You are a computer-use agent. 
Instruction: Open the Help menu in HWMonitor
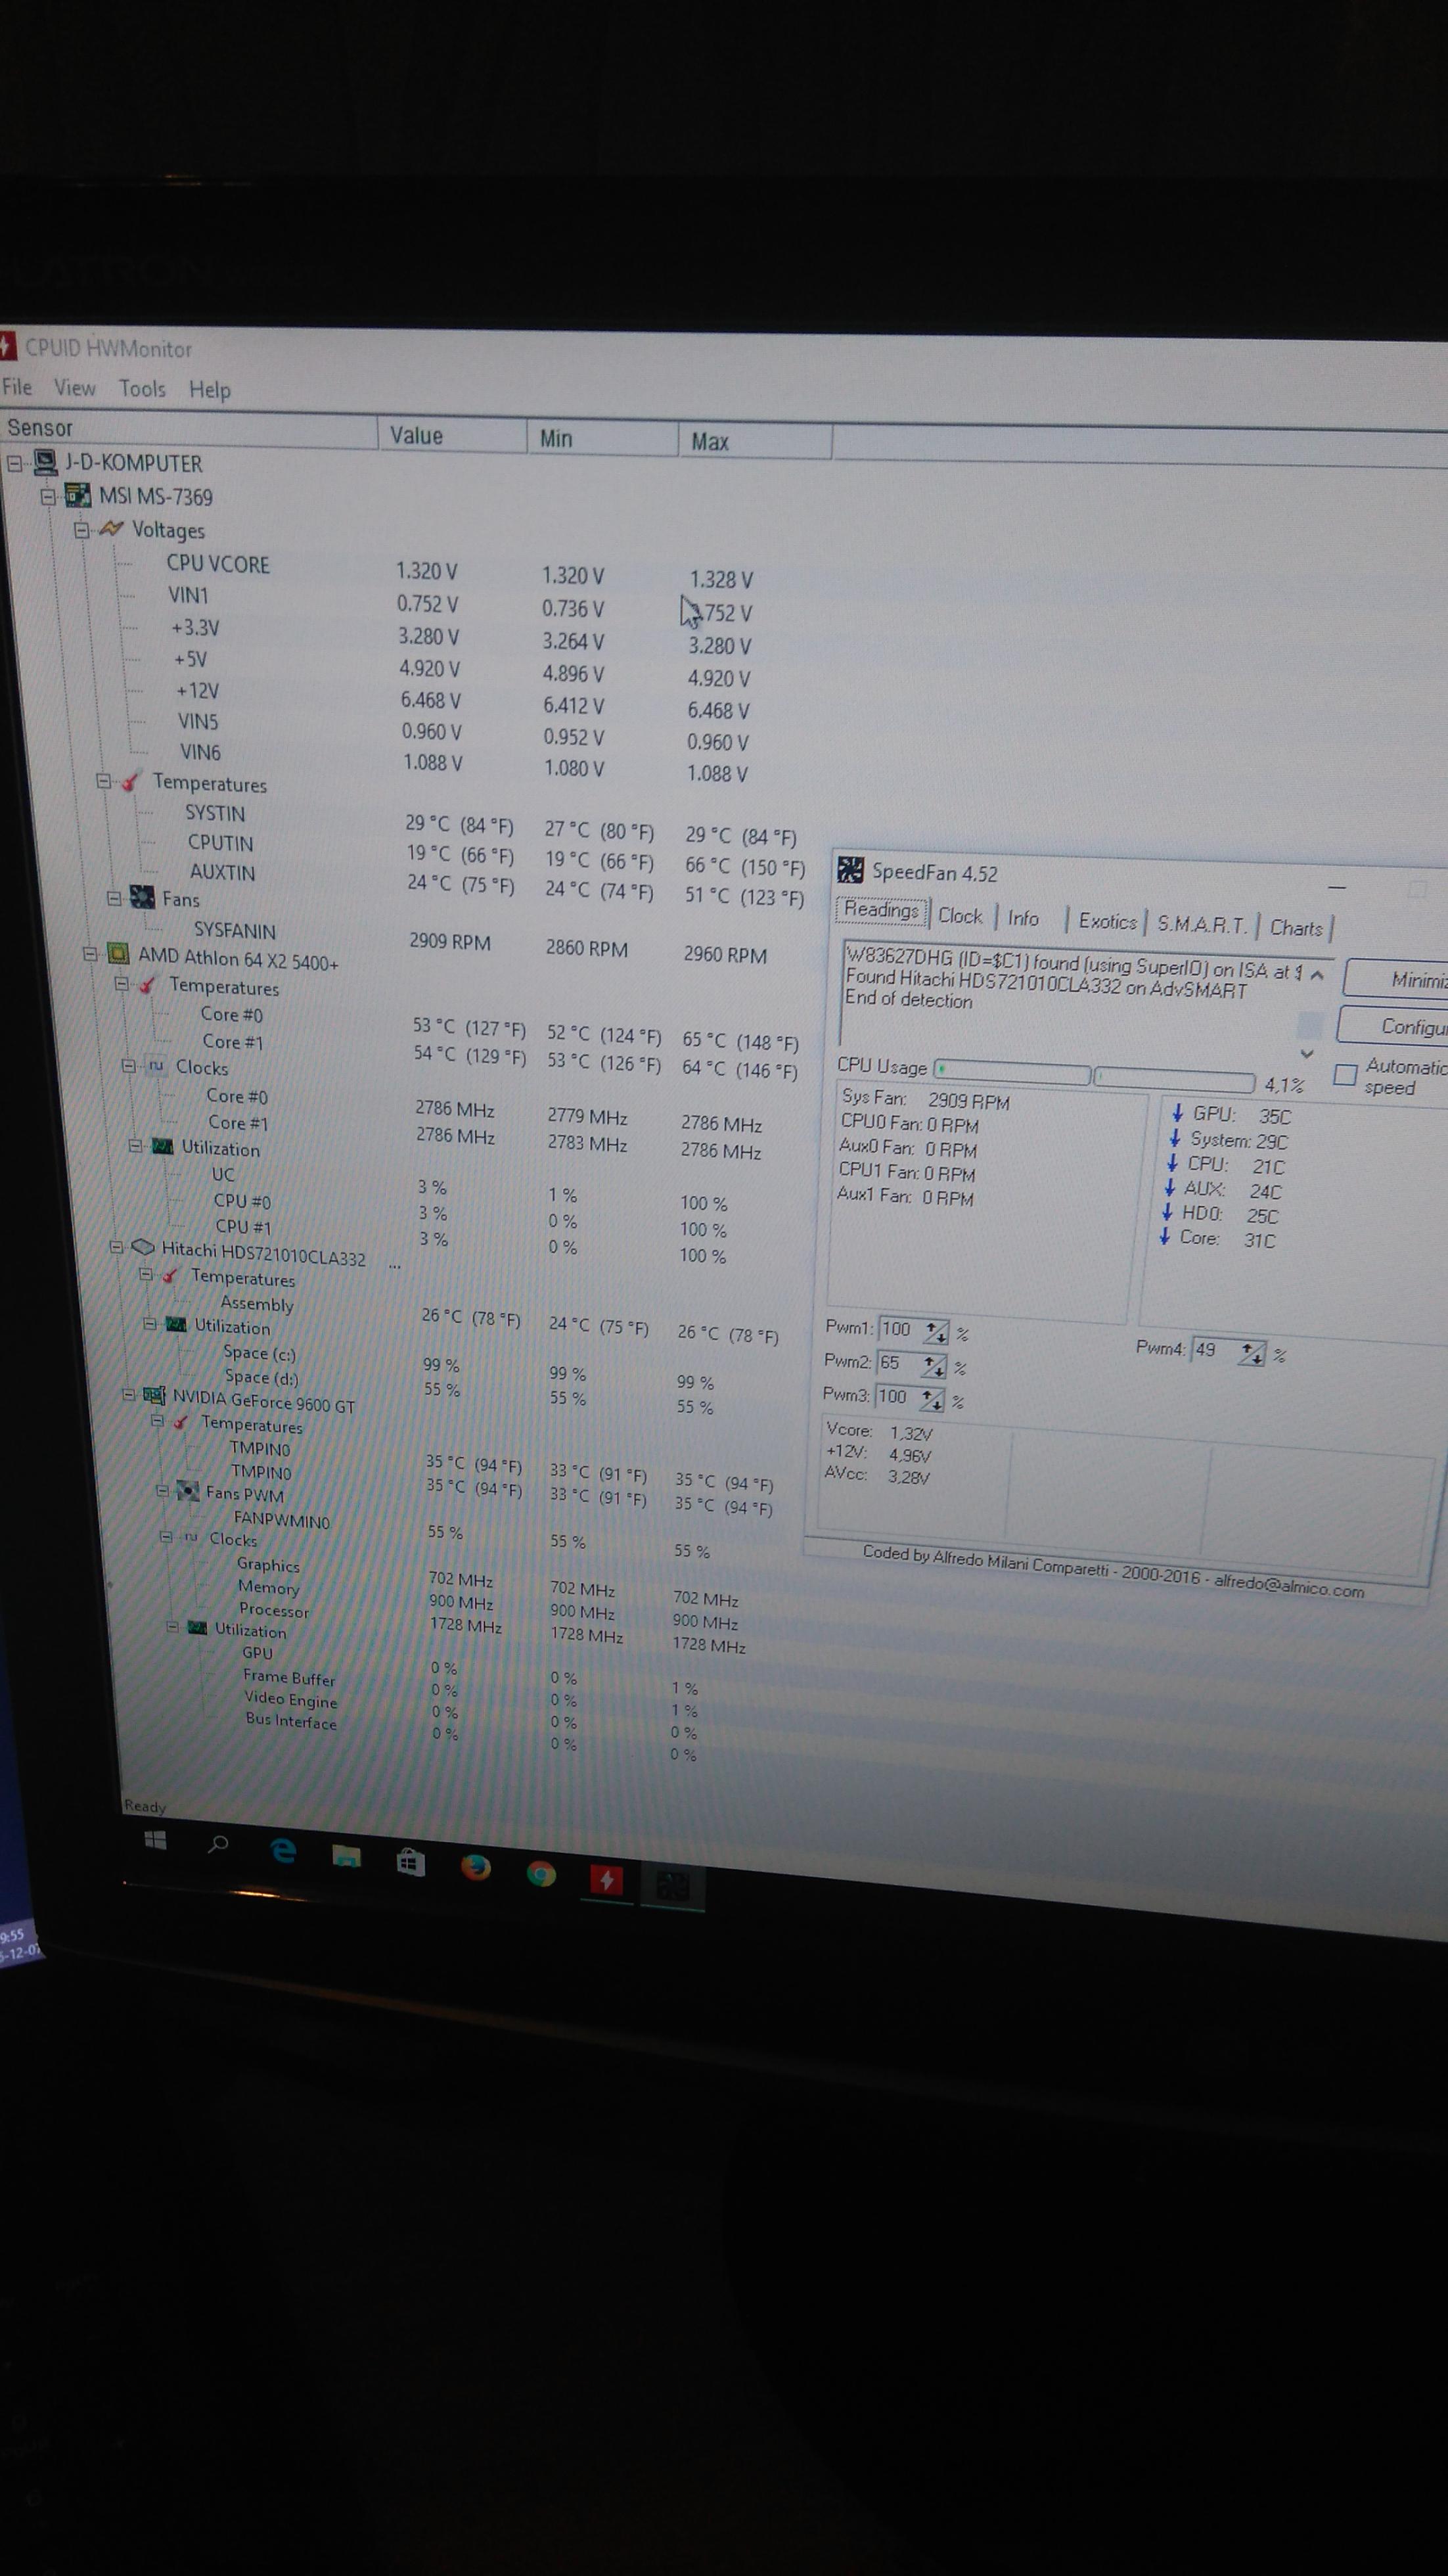pos(210,390)
